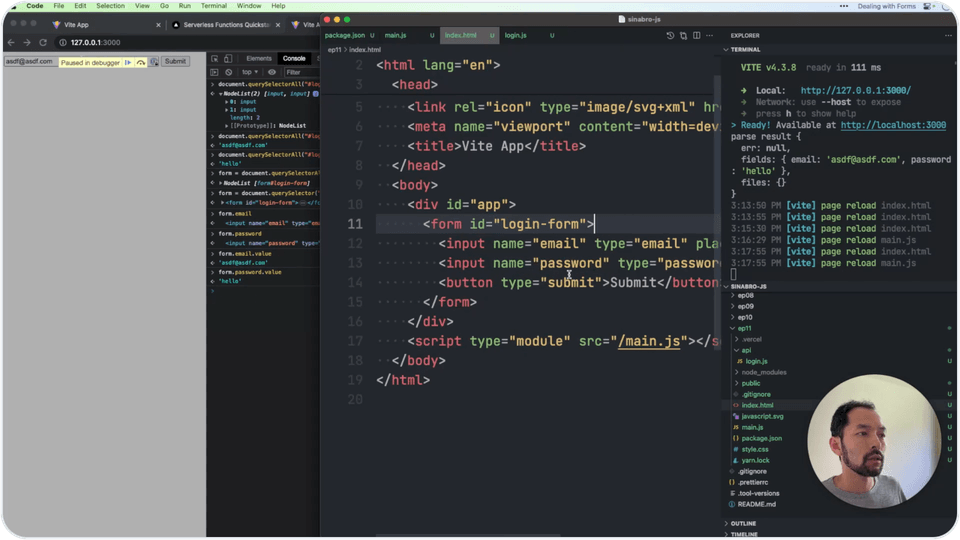Expand the '1: input' NodeList entry
960x540 pixels.
coord(227,110)
